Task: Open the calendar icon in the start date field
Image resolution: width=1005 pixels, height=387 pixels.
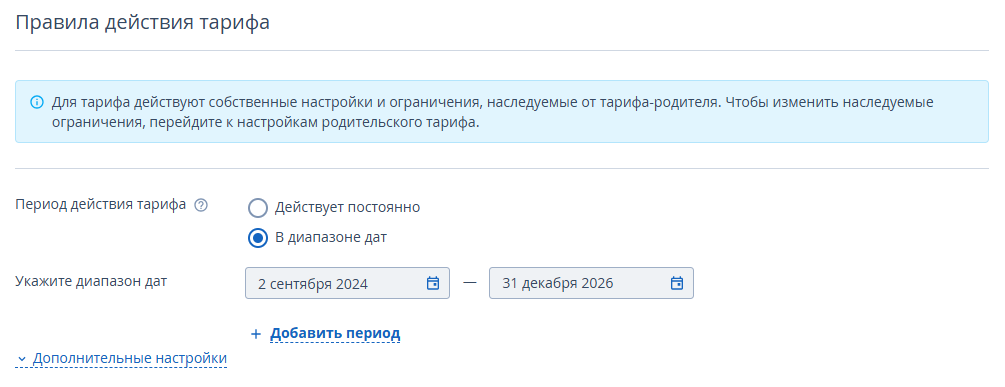Action: pyautogui.click(x=433, y=283)
